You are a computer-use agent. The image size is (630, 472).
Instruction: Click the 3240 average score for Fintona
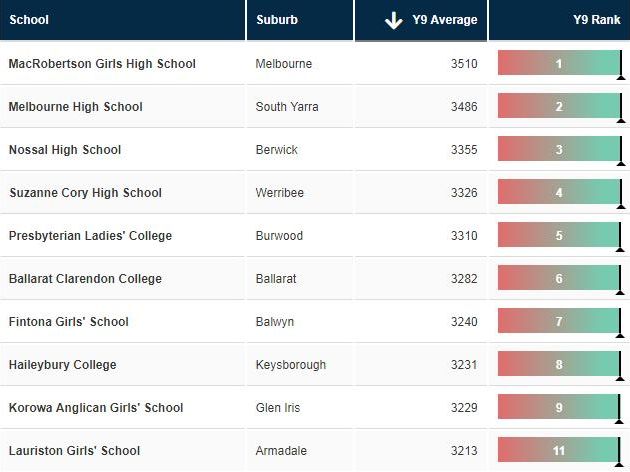(x=464, y=322)
